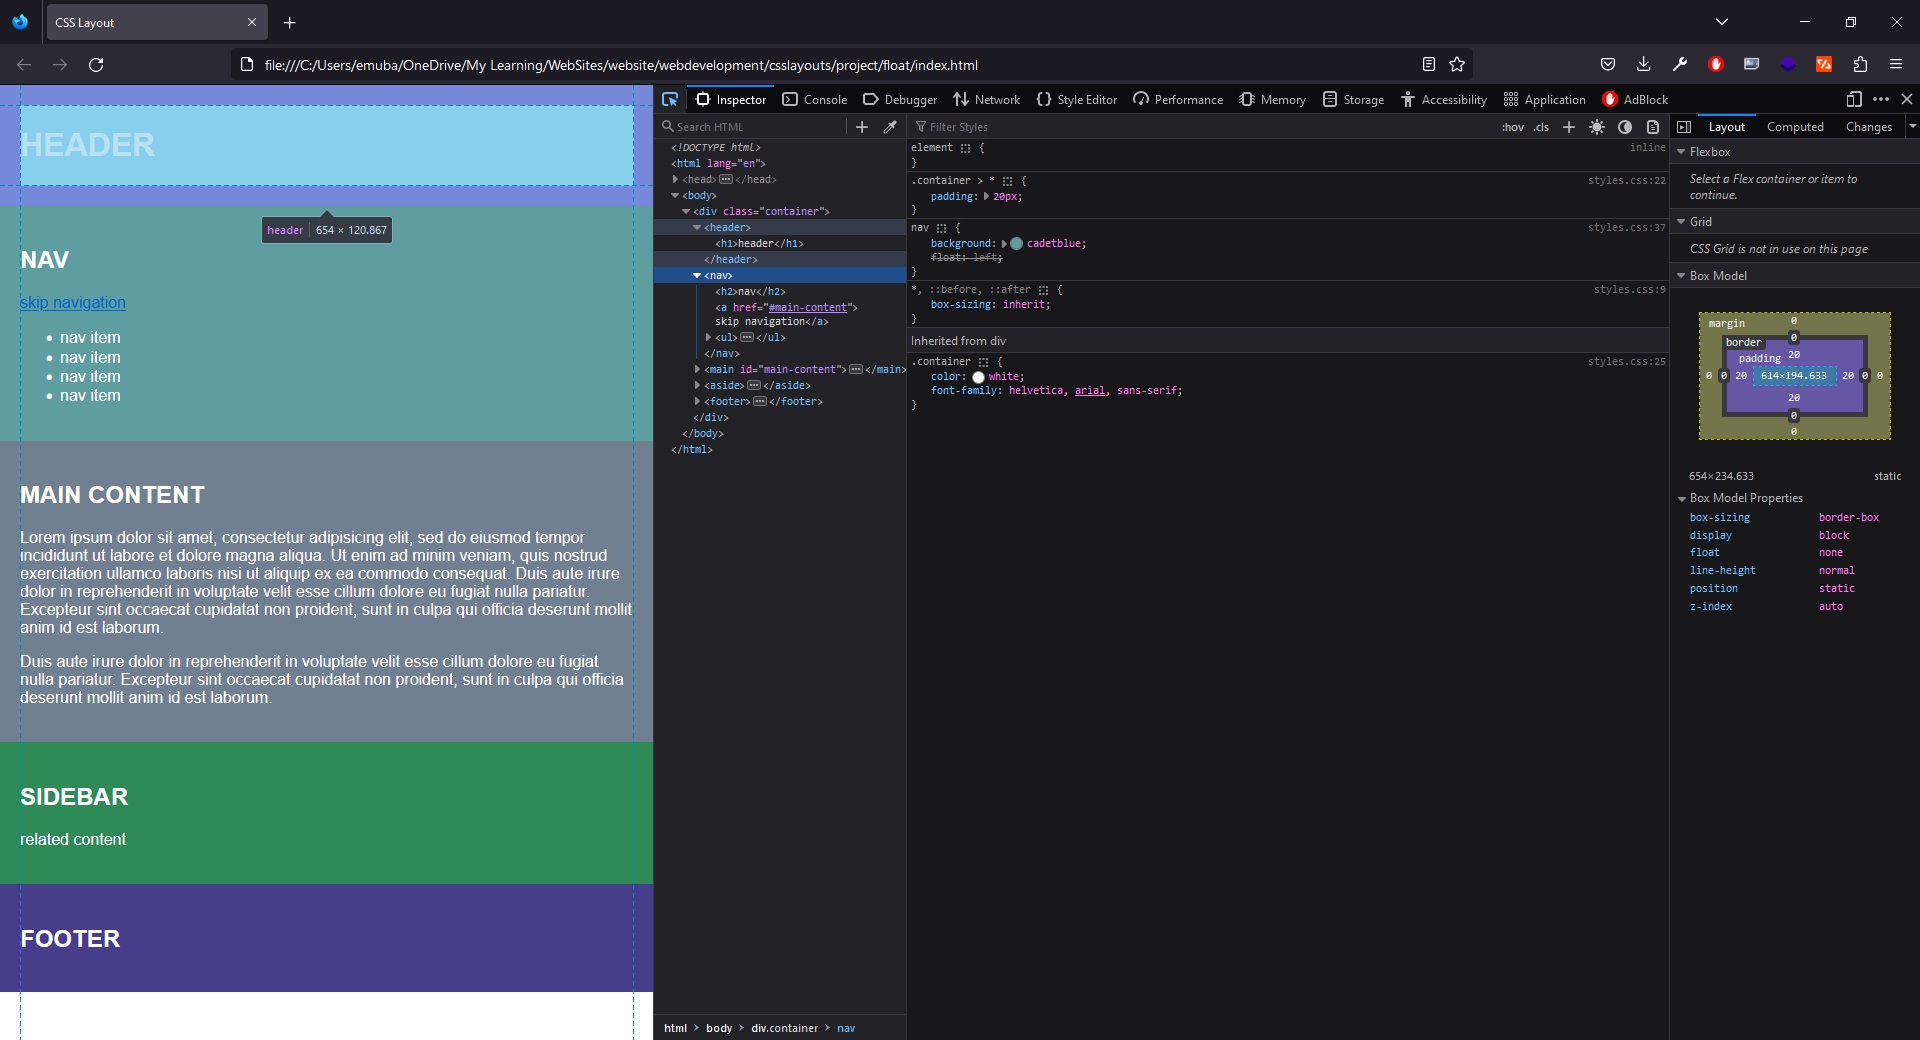
Task: Collapse the Grid section
Action: pyautogui.click(x=1681, y=222)
